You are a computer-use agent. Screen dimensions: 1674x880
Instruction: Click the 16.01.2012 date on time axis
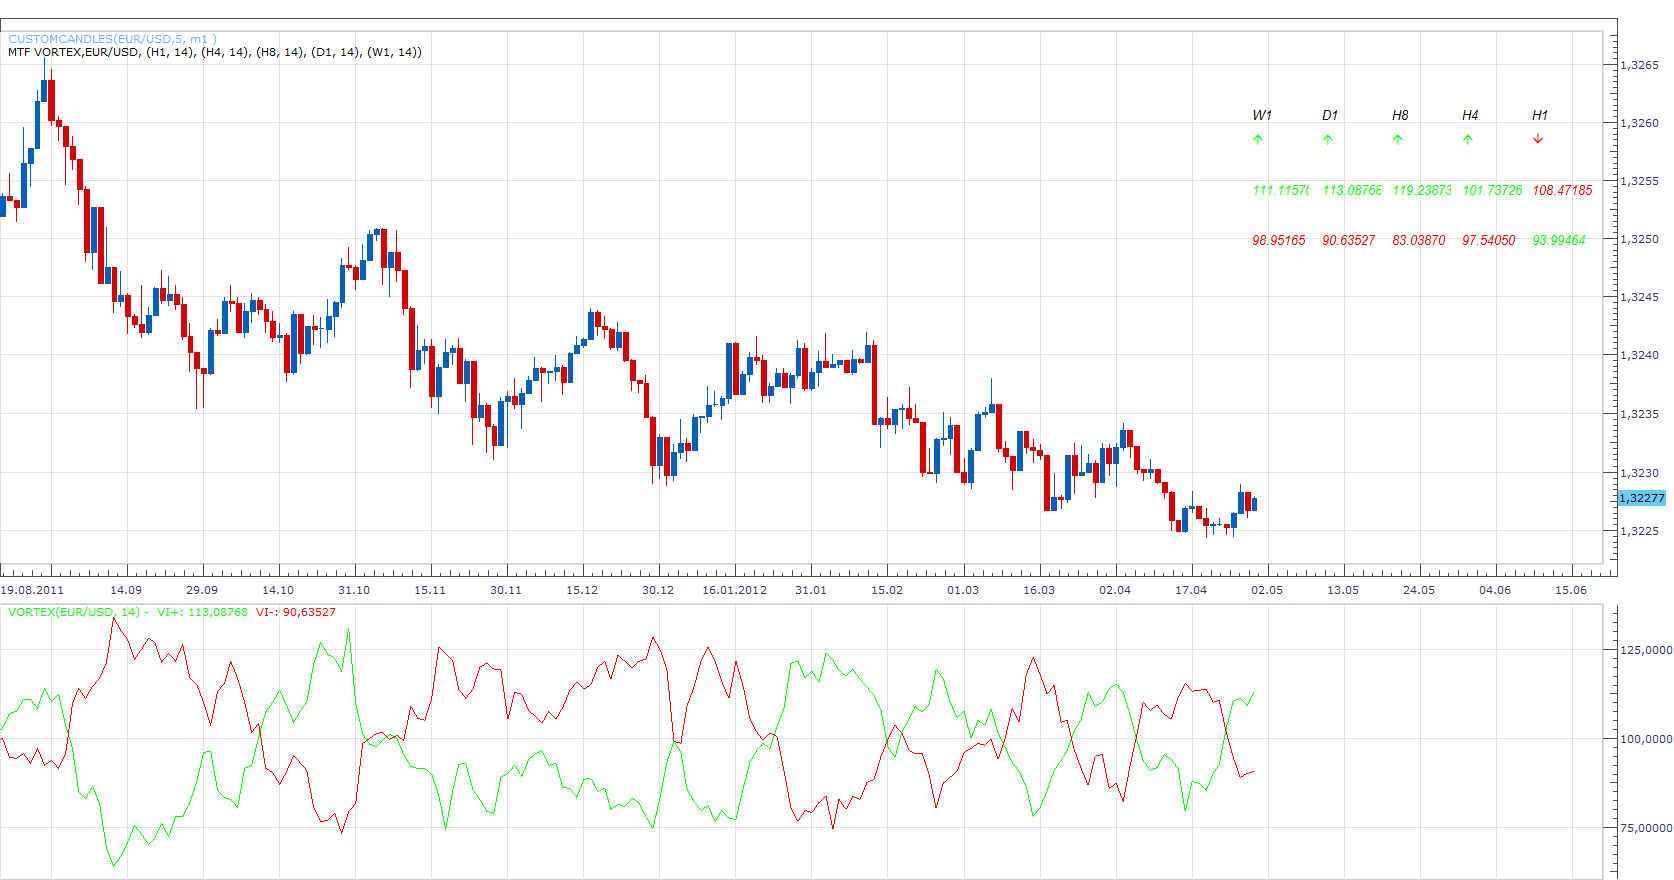point(734,590)
